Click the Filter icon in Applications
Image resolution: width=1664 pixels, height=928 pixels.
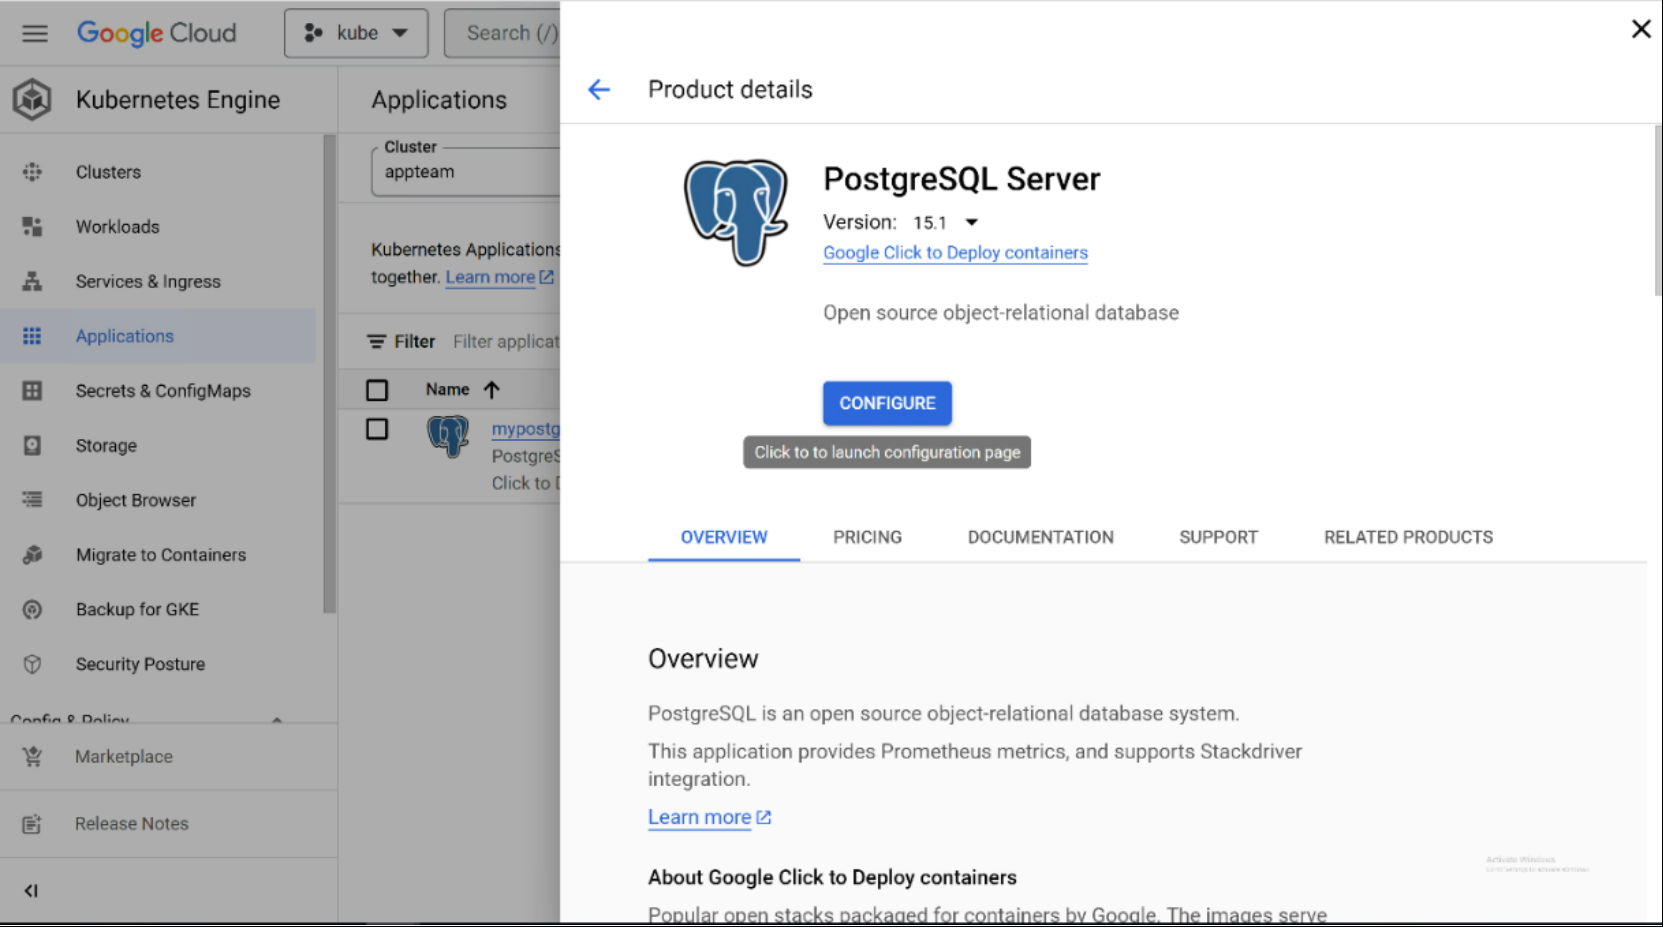pos(376,342)
